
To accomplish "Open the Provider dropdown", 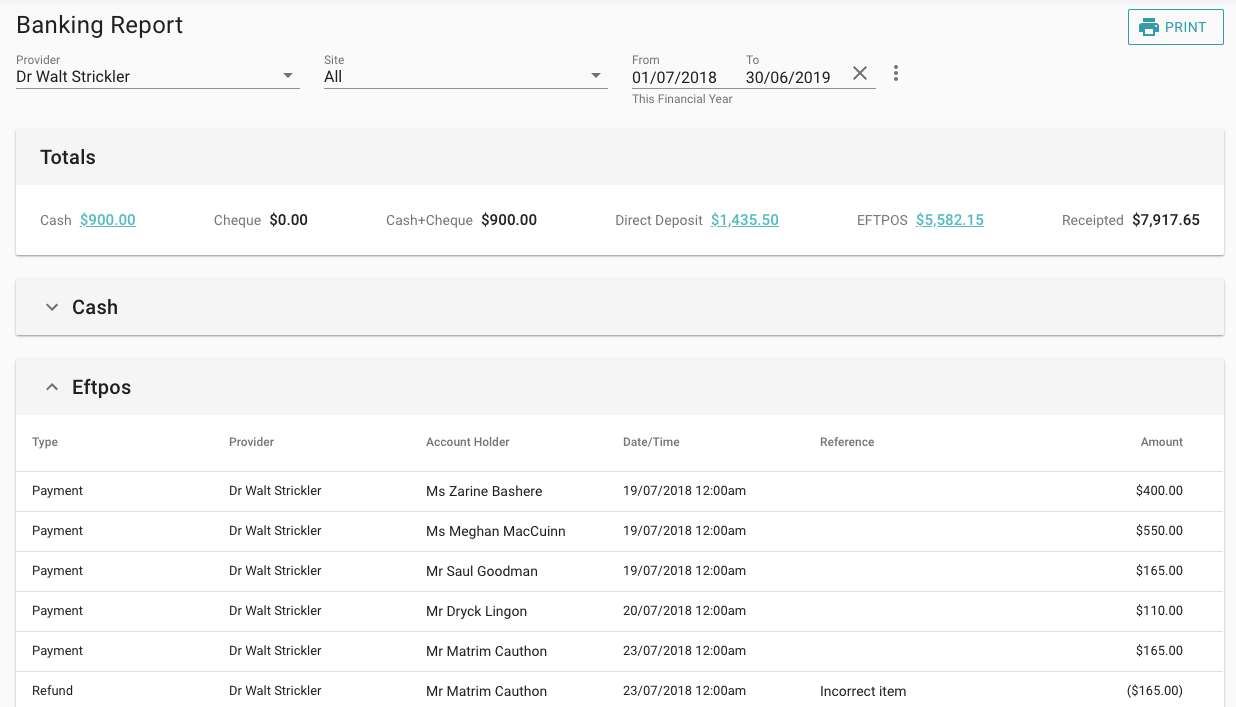I will point(157,76).
